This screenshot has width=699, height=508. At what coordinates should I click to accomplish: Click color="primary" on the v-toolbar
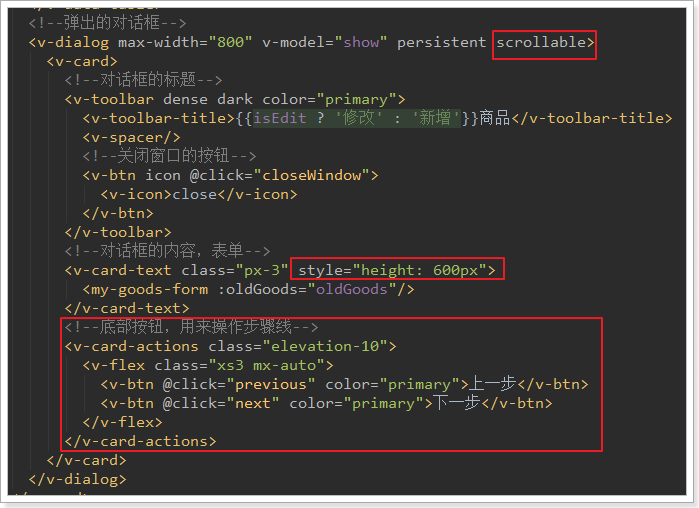[329, 99]
